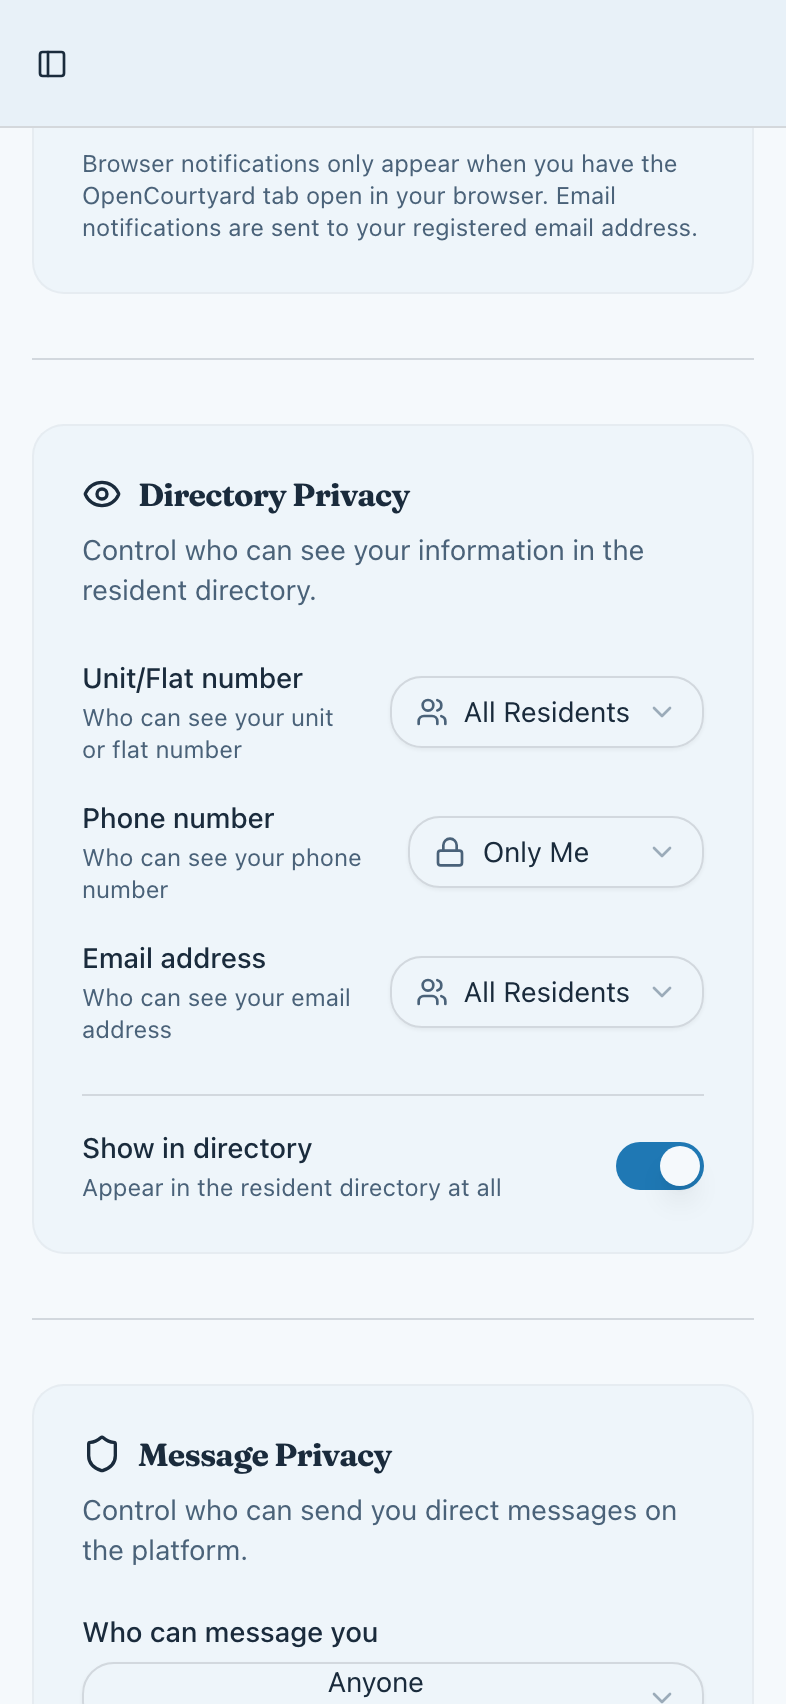Click the people icon in Unit/Flat number dropdown
Screen dimensions: 786x1704
[432, 711]
